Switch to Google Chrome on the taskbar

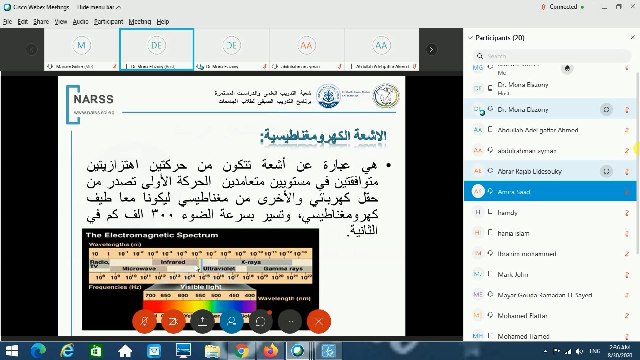tap(241, 351)
